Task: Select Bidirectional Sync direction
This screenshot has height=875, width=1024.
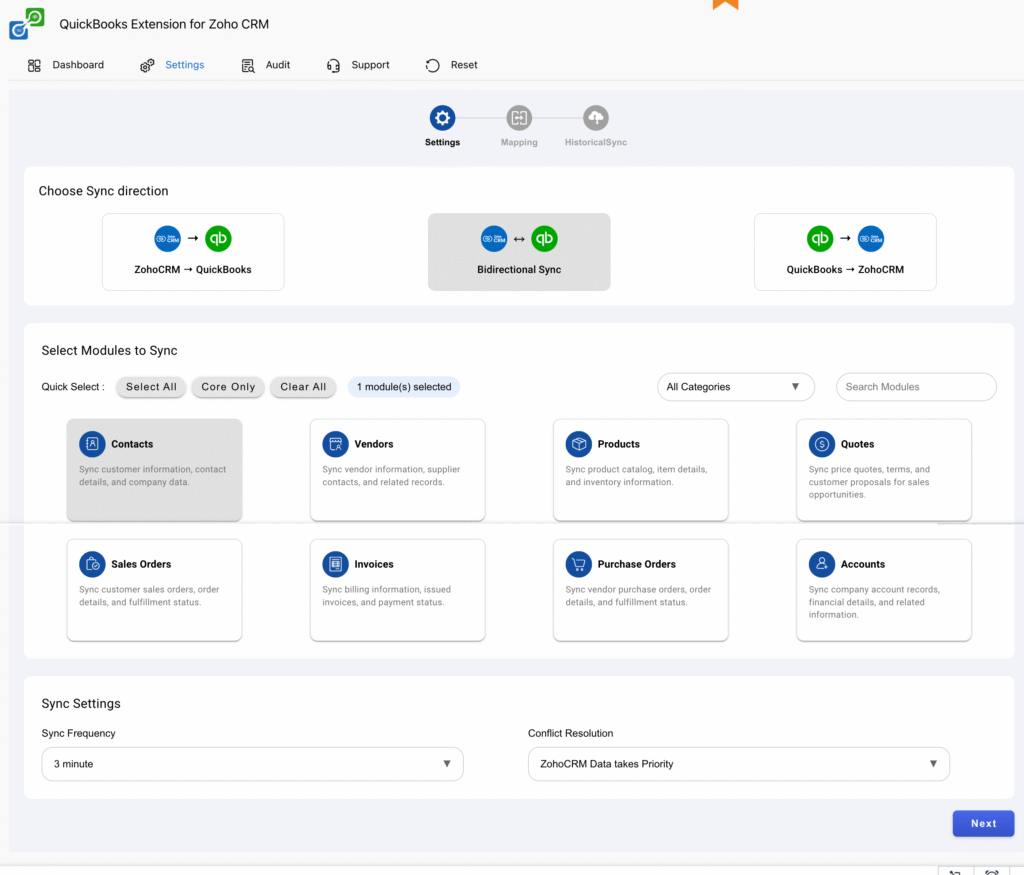Action: pos(518,252)
